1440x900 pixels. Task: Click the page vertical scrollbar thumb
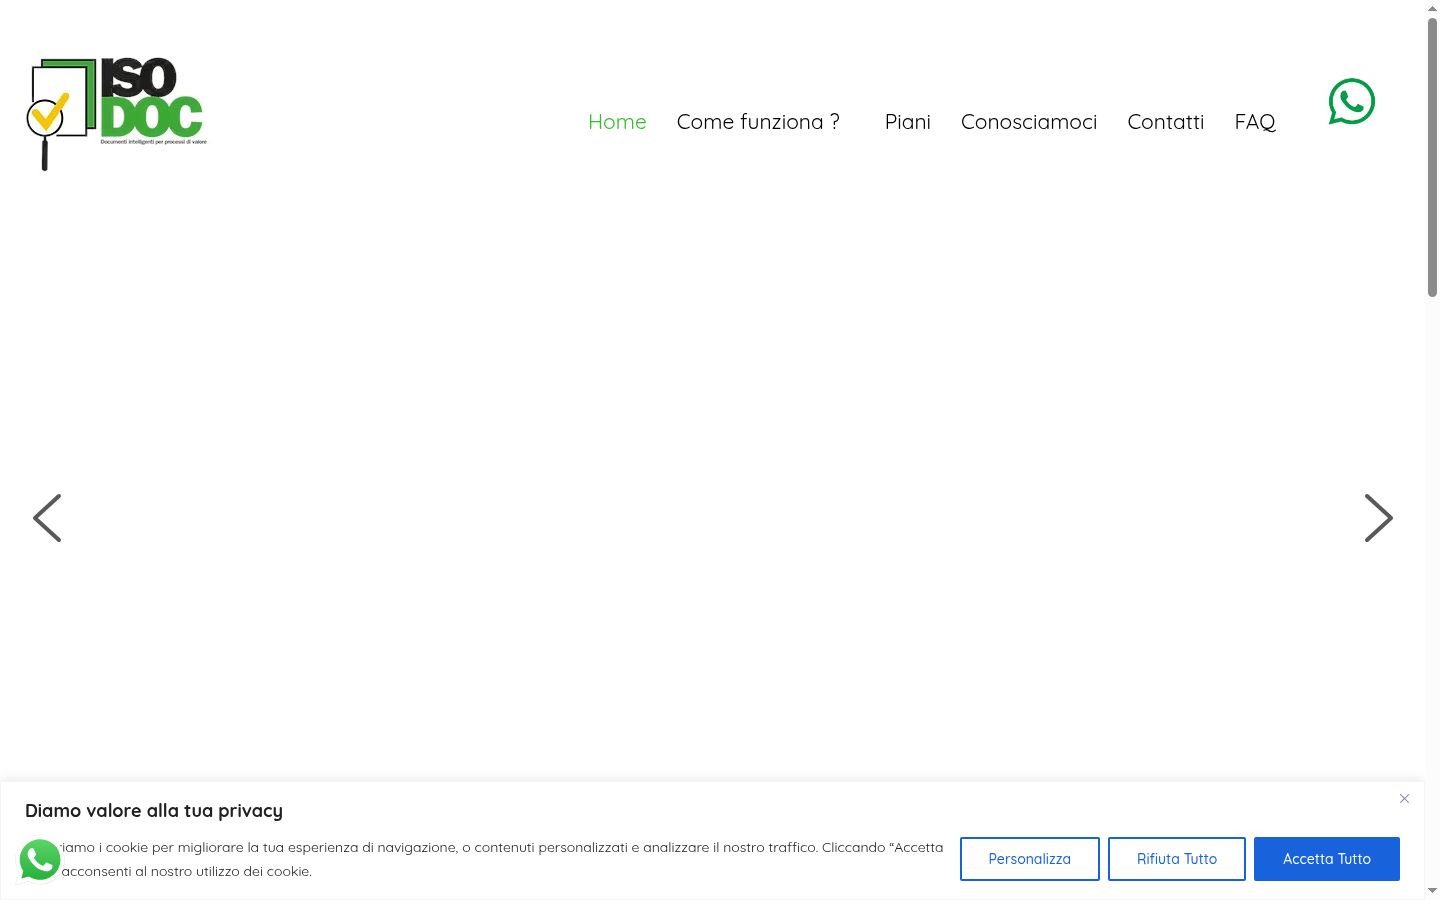pyautogui.click(x=1432, y=157)
